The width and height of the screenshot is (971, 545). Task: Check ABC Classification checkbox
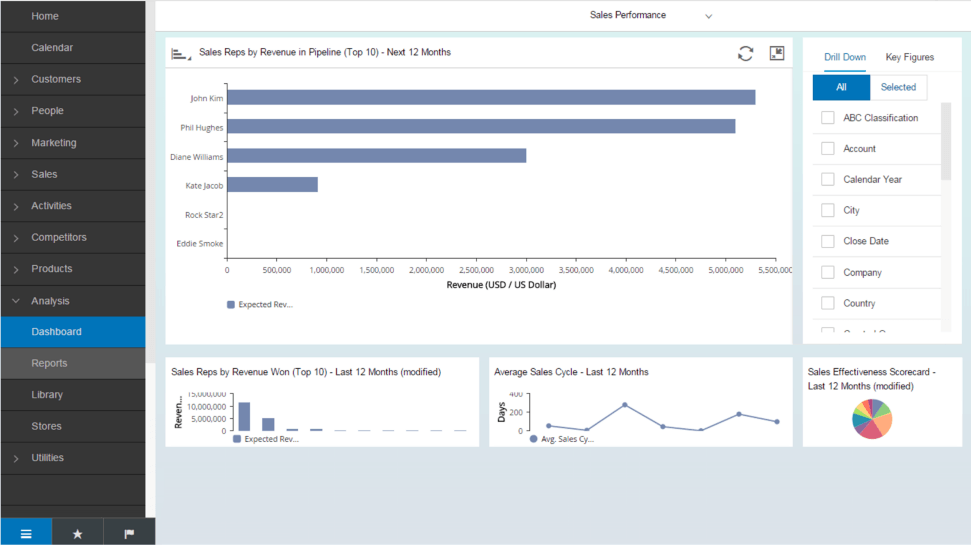pyautogui.click(x=827, y=118)
